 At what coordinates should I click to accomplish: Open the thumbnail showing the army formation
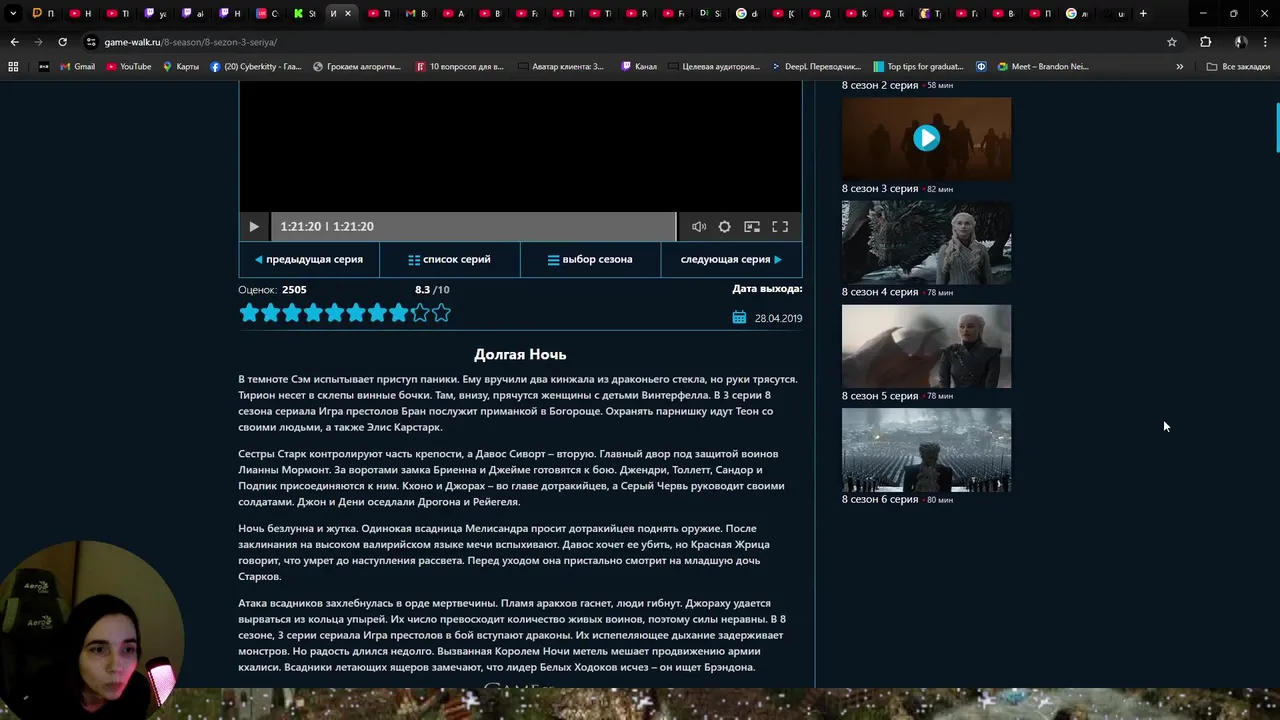click(x=926, y=450)
